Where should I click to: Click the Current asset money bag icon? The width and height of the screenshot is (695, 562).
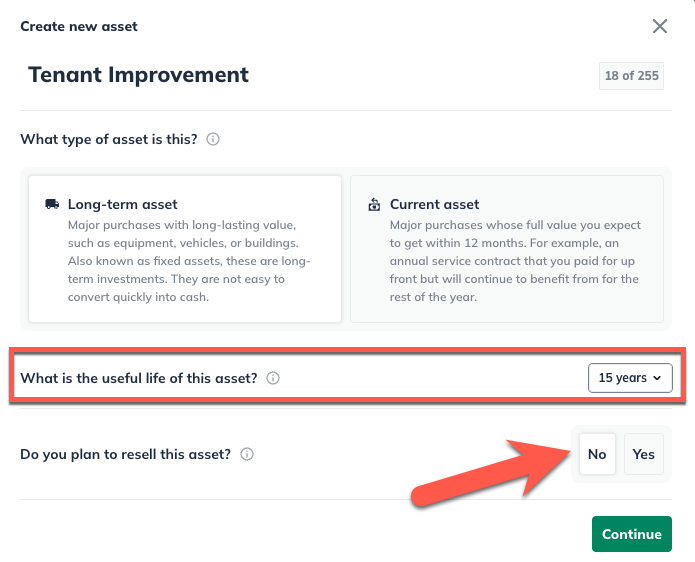[x=374, y=204]
